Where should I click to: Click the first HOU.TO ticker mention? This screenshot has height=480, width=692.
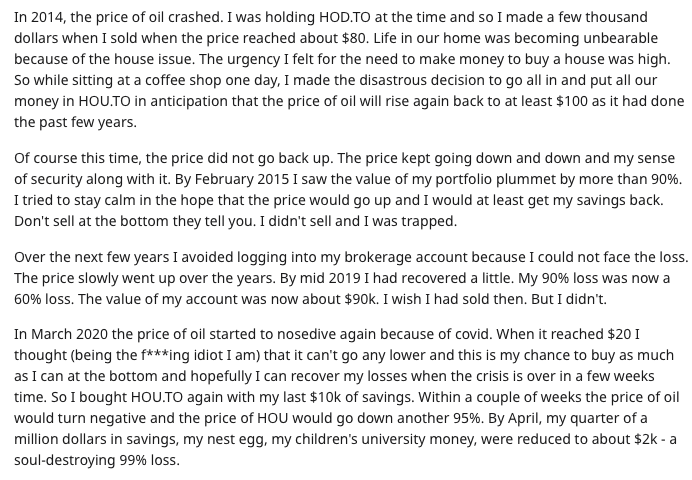click(104, 101)
